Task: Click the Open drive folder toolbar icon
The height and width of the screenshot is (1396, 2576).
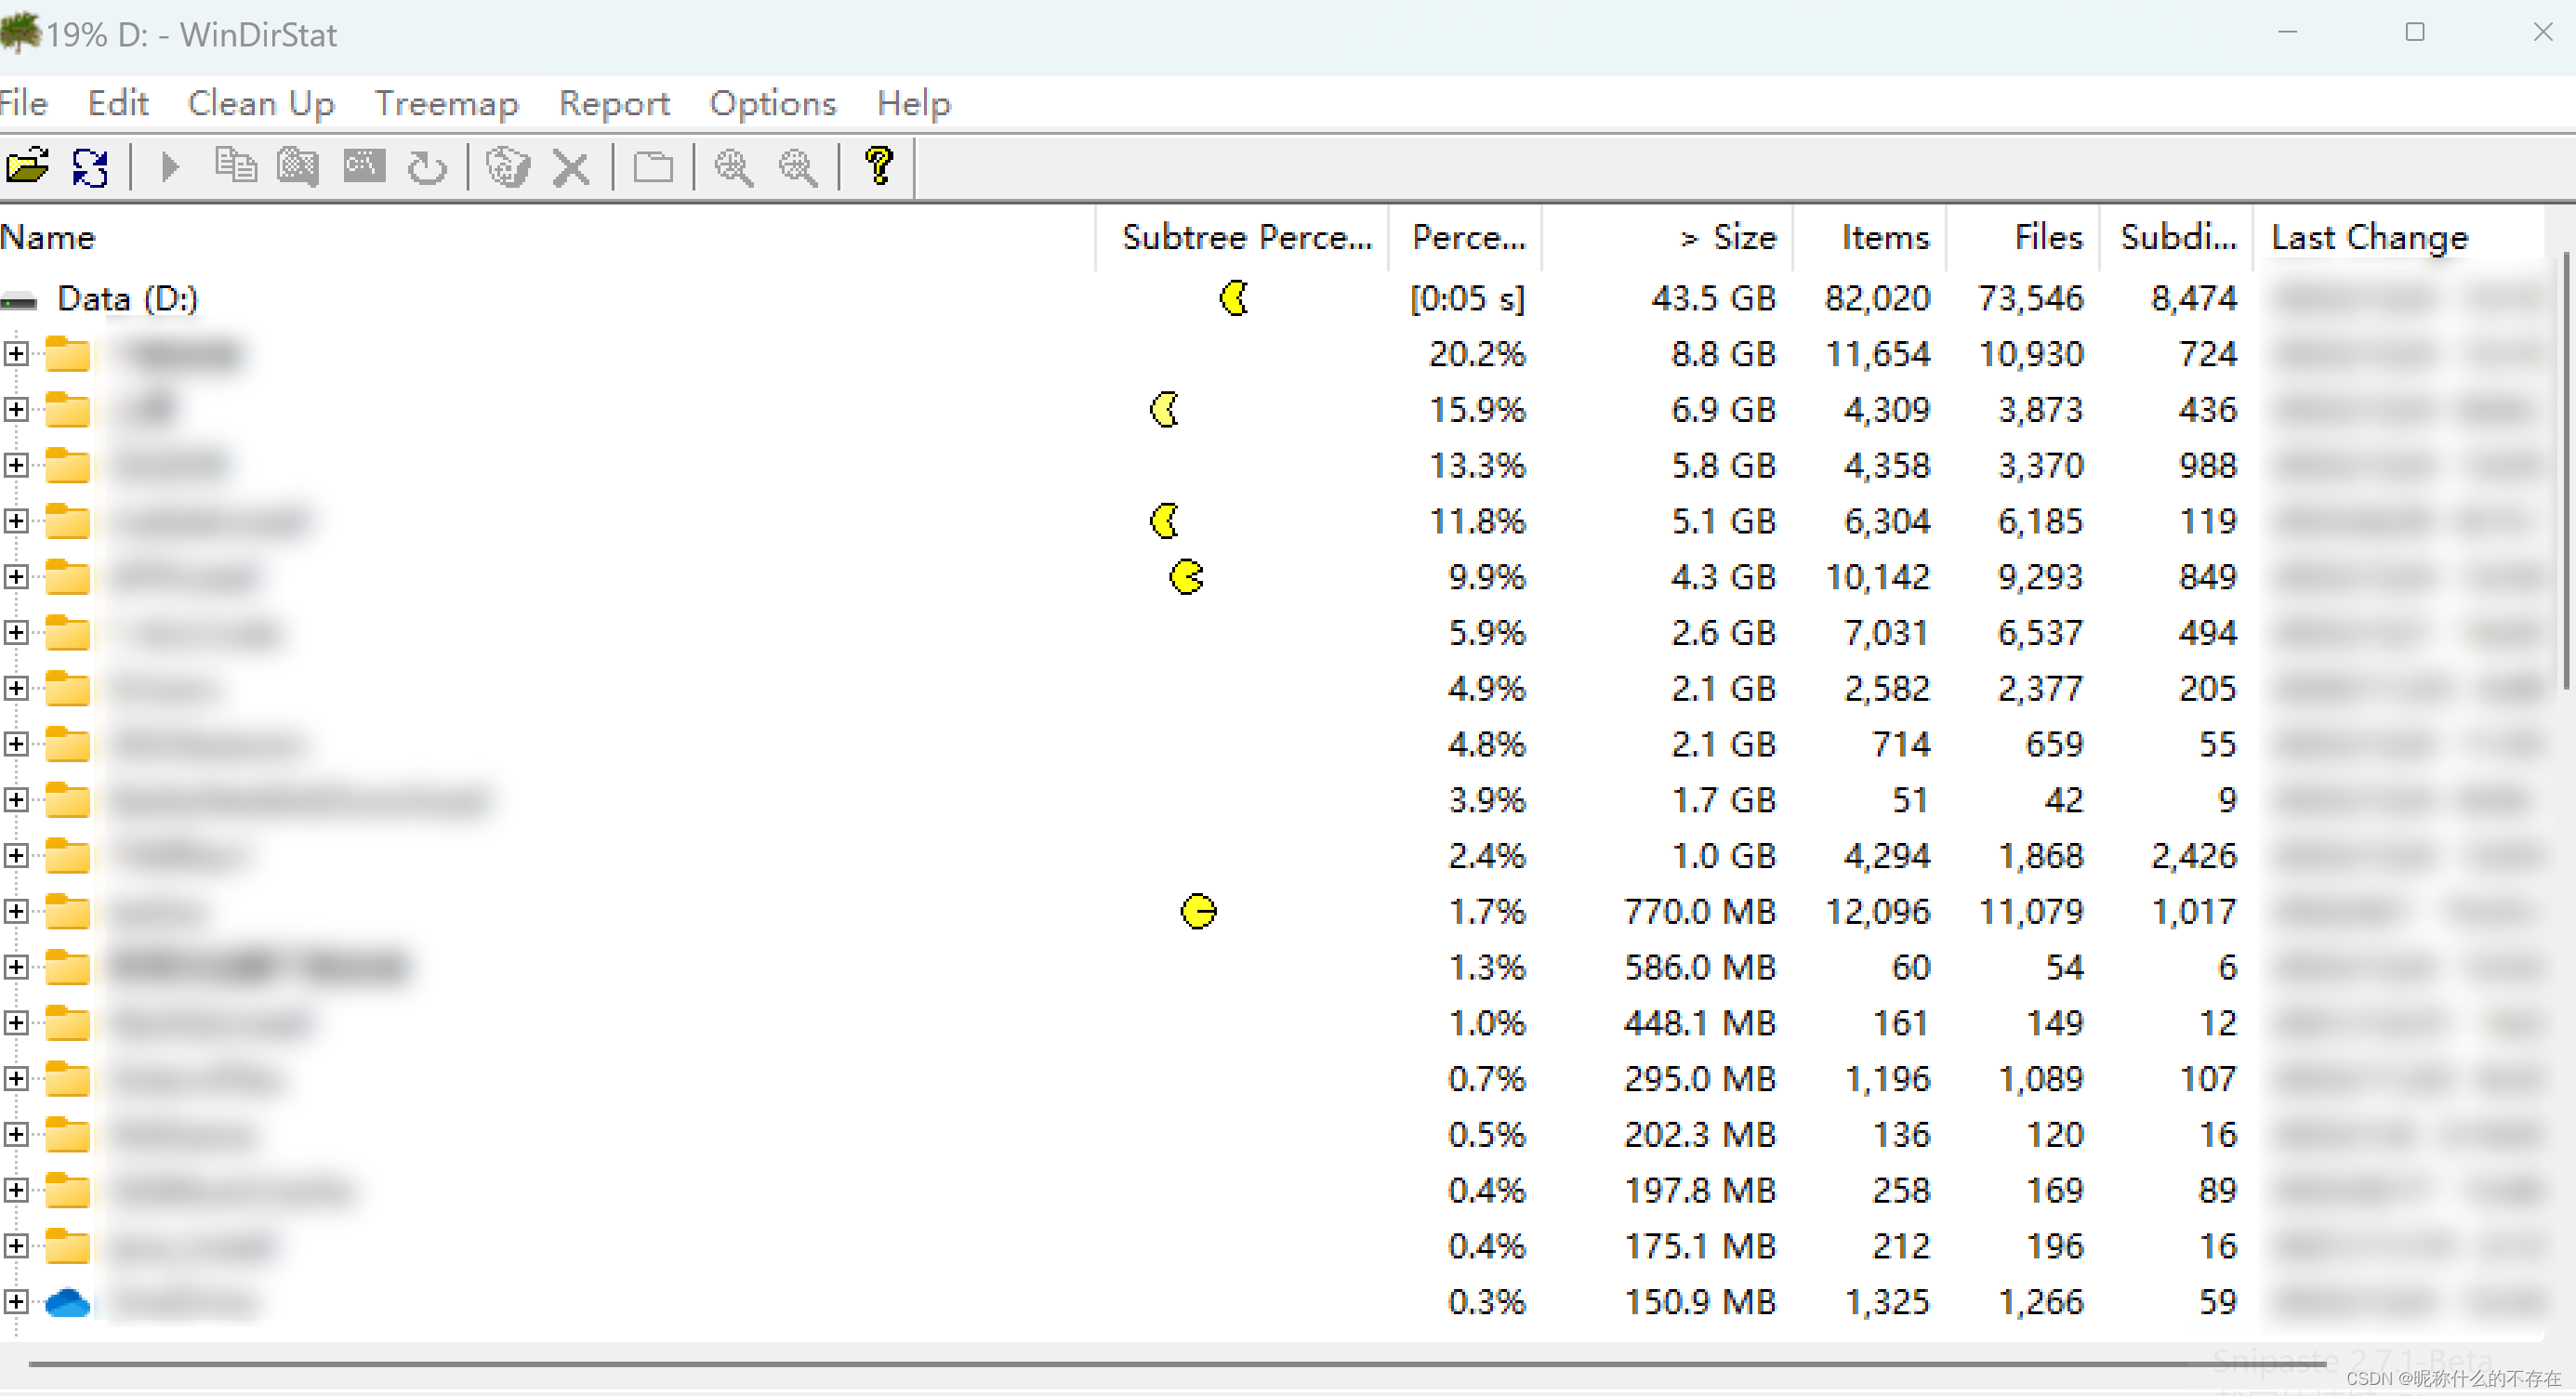Action: (27, 166)
